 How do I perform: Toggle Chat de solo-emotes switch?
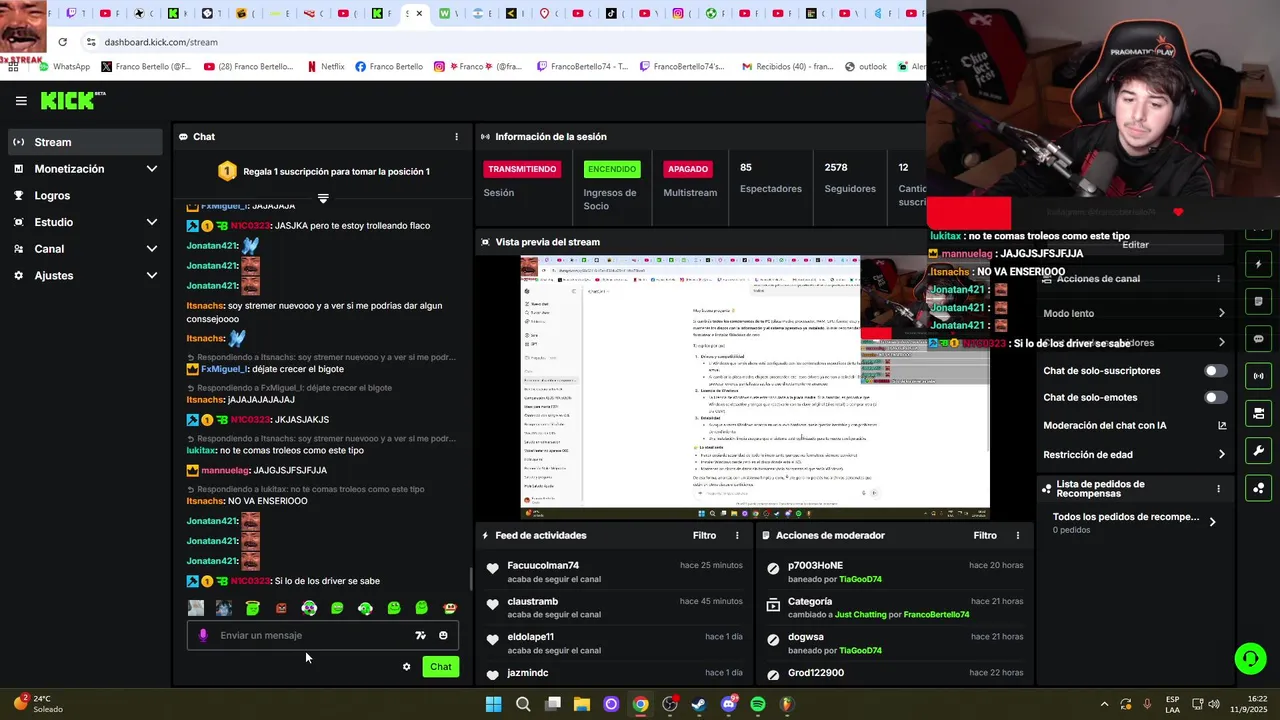(x=1215, y=398)
